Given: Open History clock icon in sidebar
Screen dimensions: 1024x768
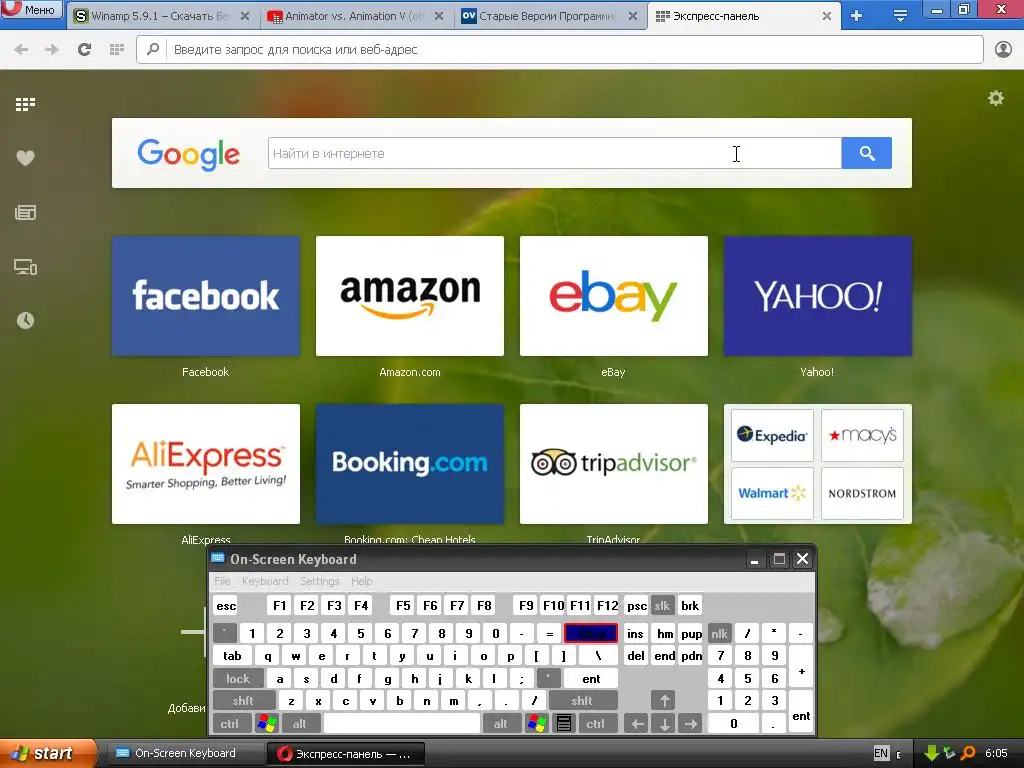Looking at the screenshot, I should coord(25,321).
